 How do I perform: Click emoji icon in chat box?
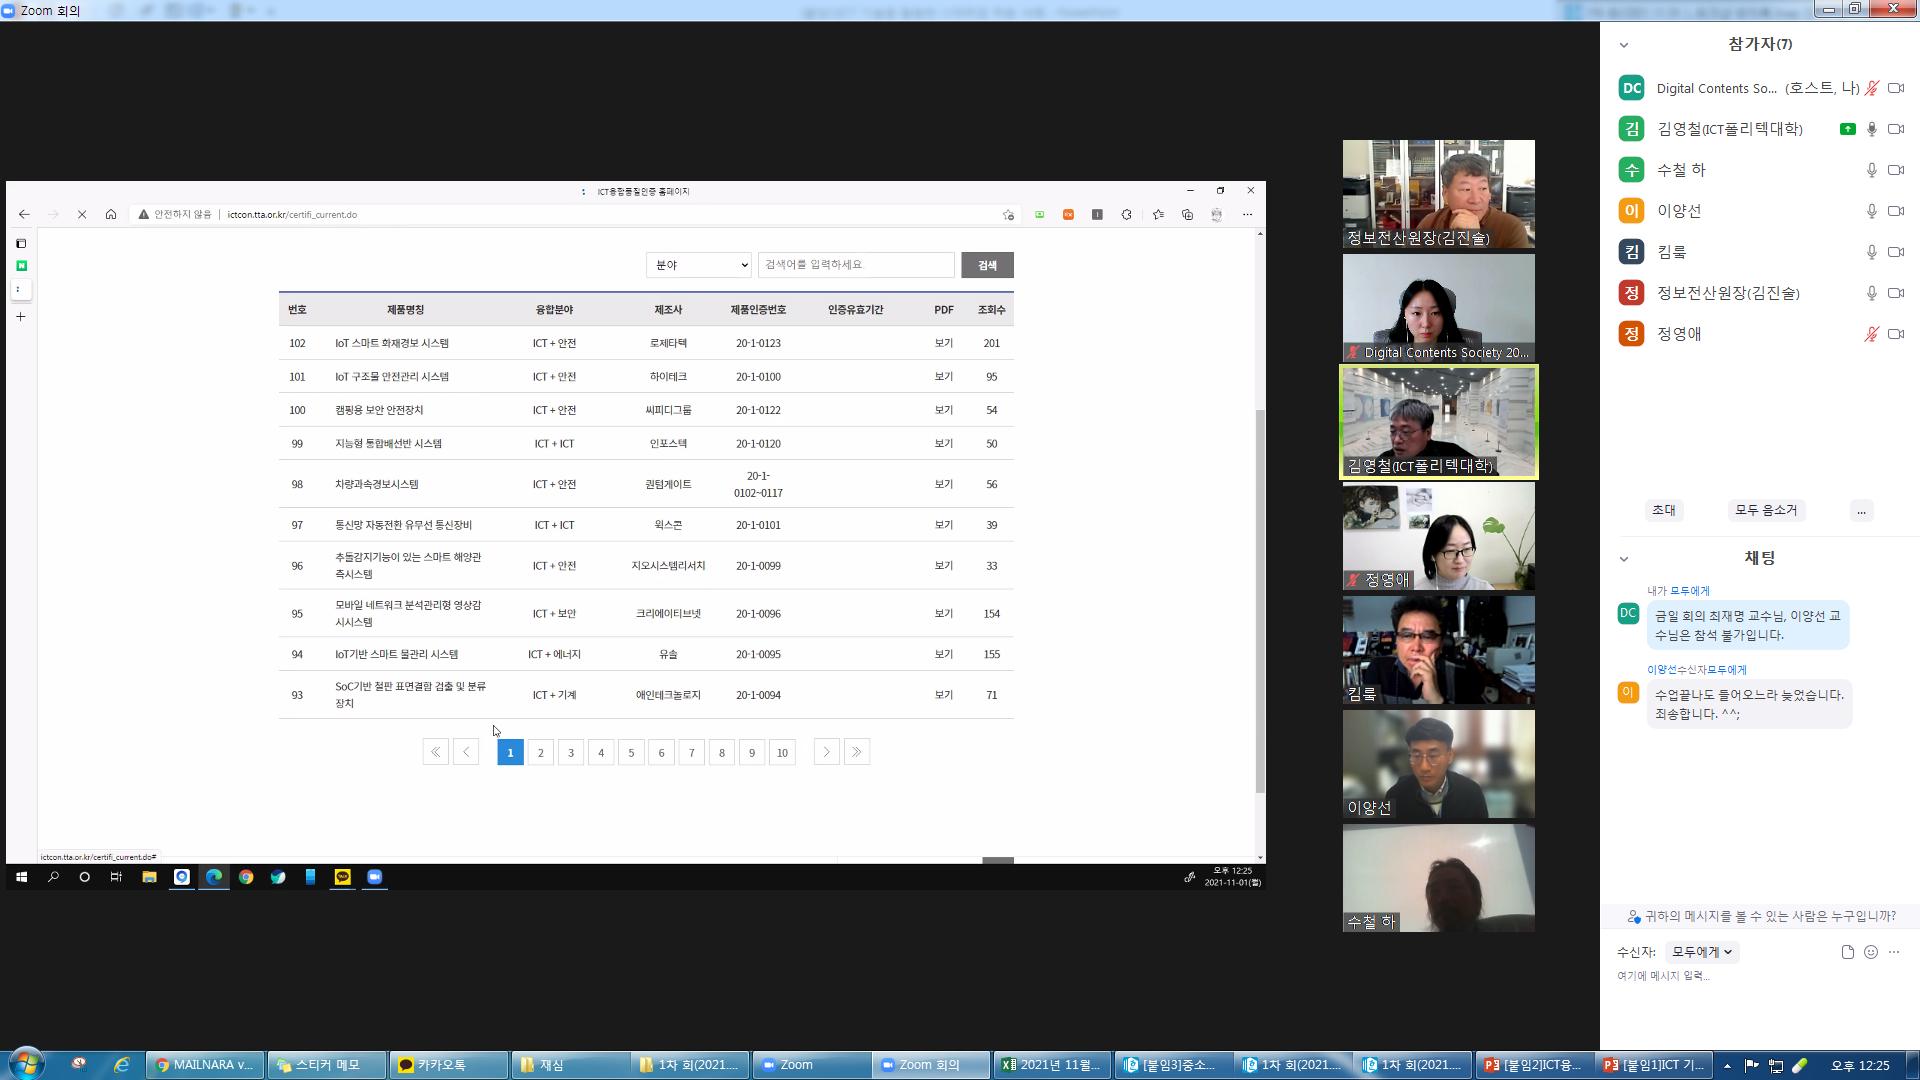click(x=1871, y=952)
